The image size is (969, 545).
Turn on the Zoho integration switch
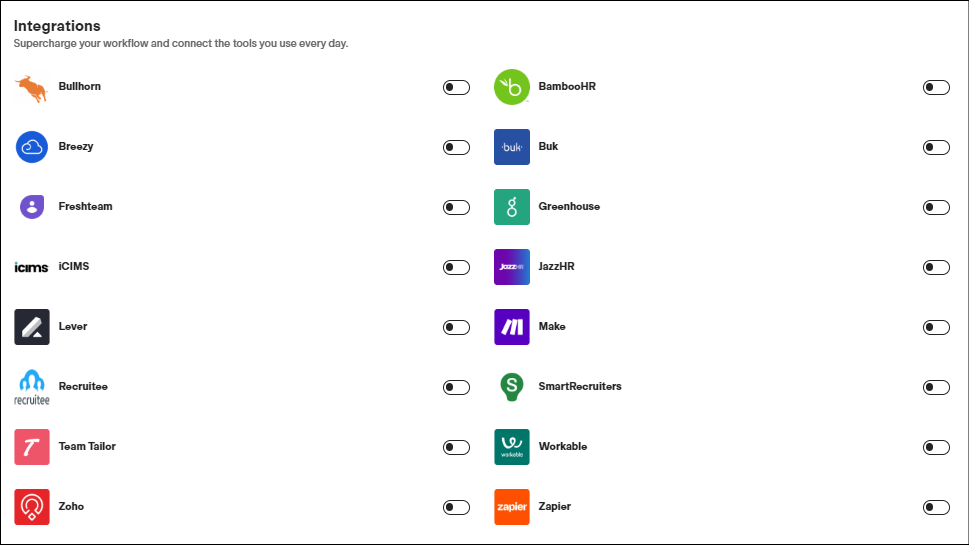coord(456,507)
